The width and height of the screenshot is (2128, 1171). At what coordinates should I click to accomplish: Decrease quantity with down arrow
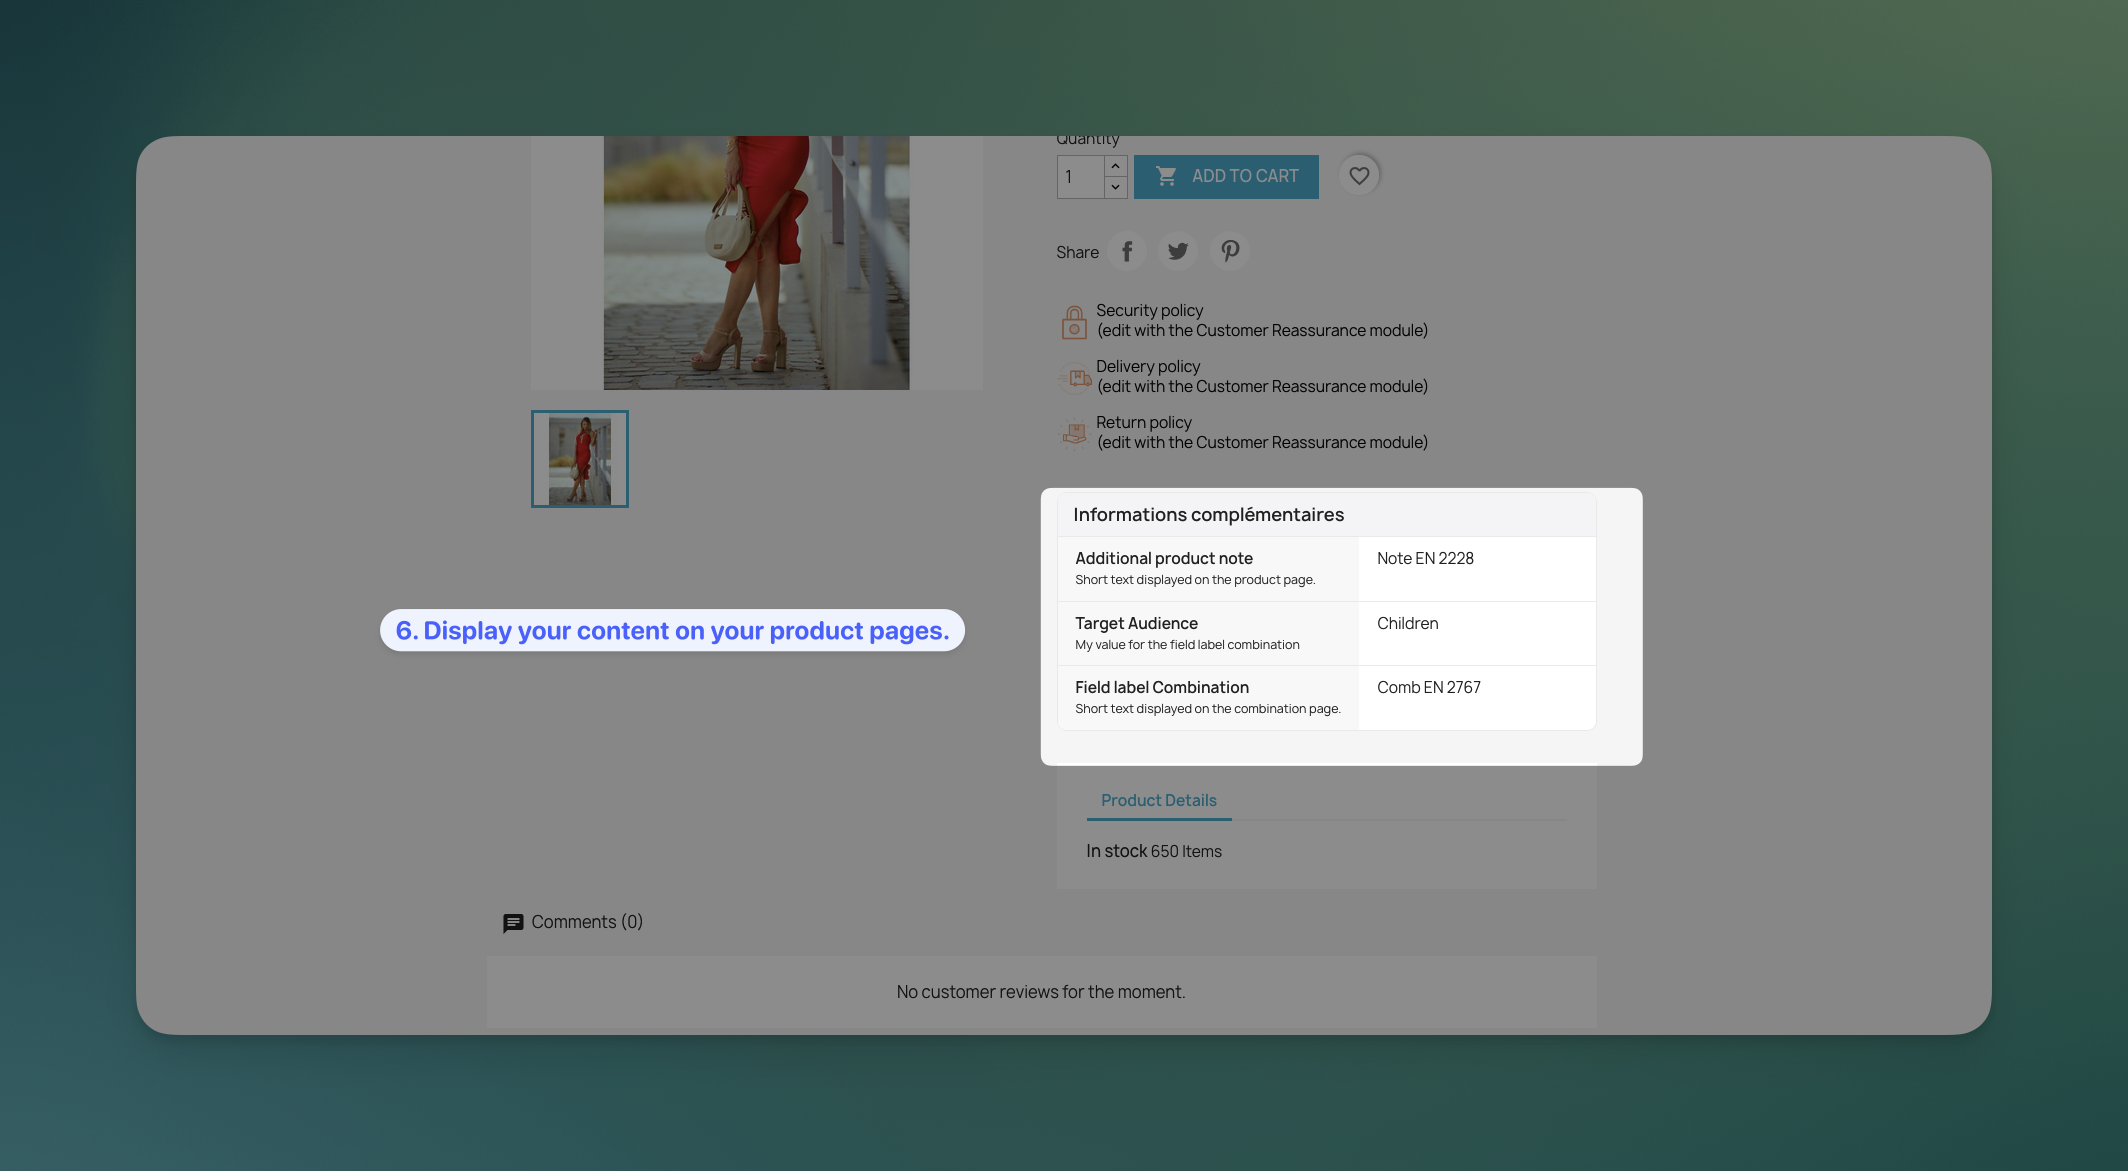1115,187
